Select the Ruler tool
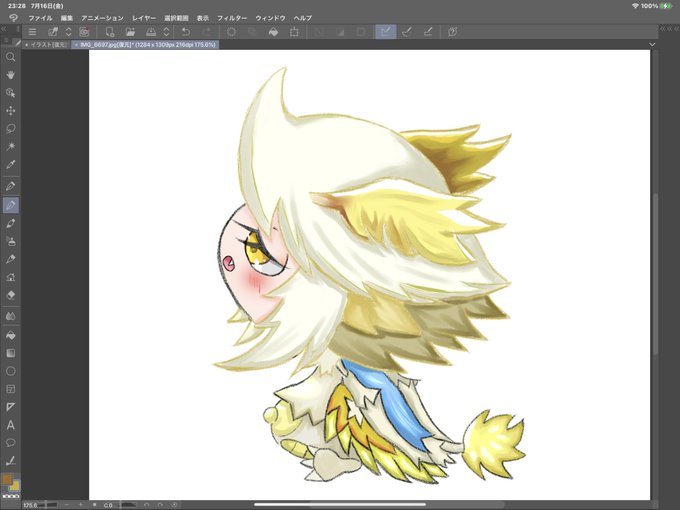The height and width of the screenshot is (510, 680). coord(10,407)
